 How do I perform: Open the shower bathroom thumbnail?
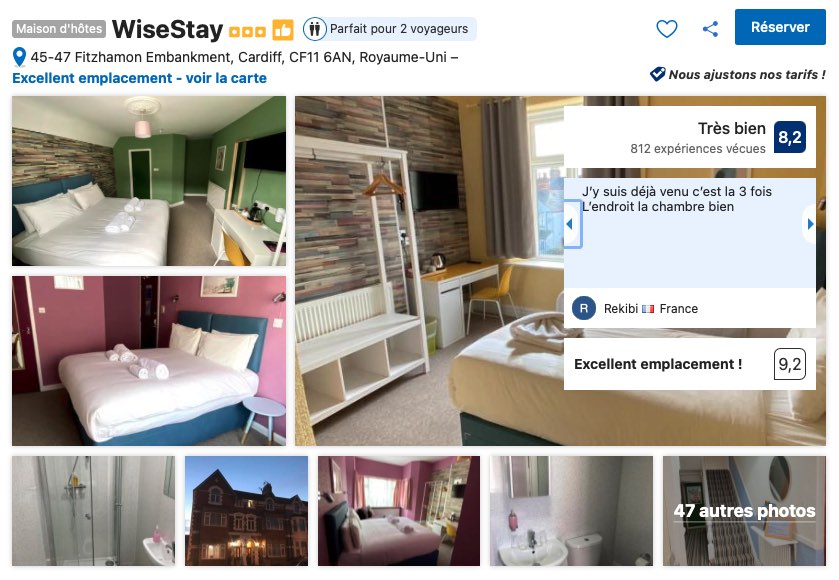(94, 510)
